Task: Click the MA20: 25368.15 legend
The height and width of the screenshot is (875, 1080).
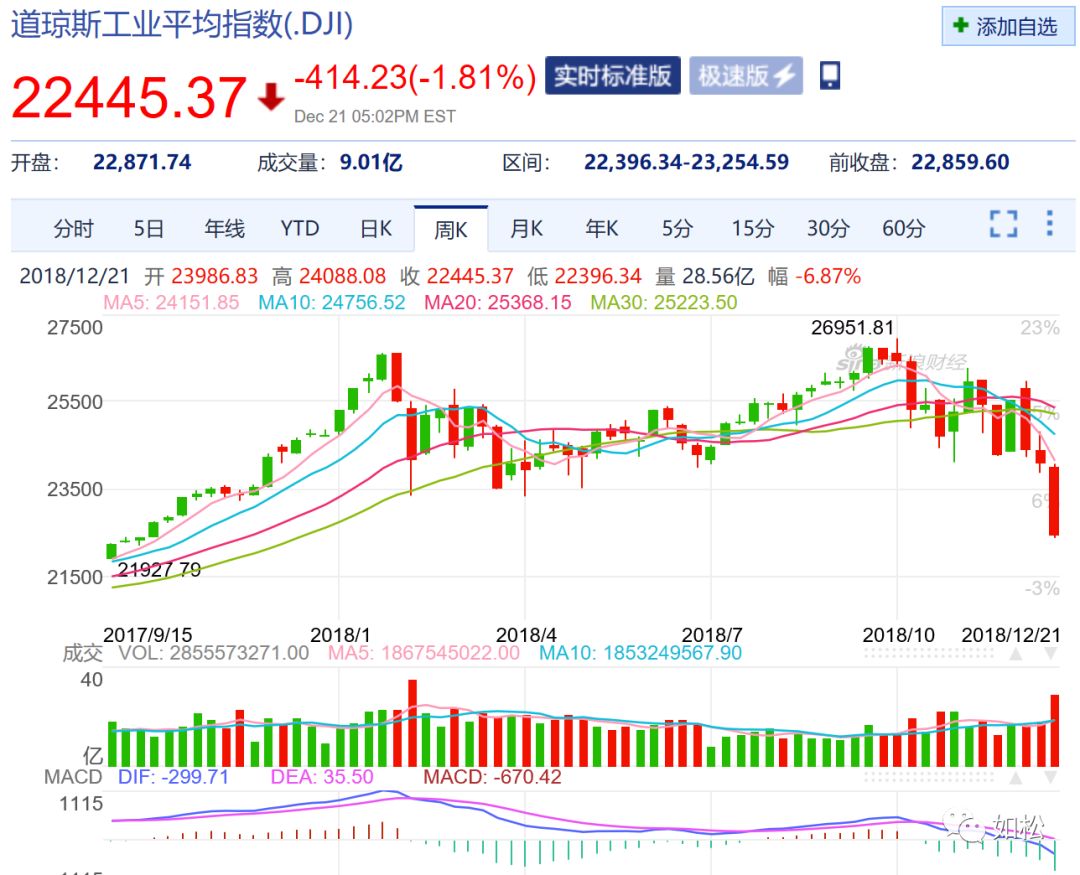Action: (x=497, y=302)
